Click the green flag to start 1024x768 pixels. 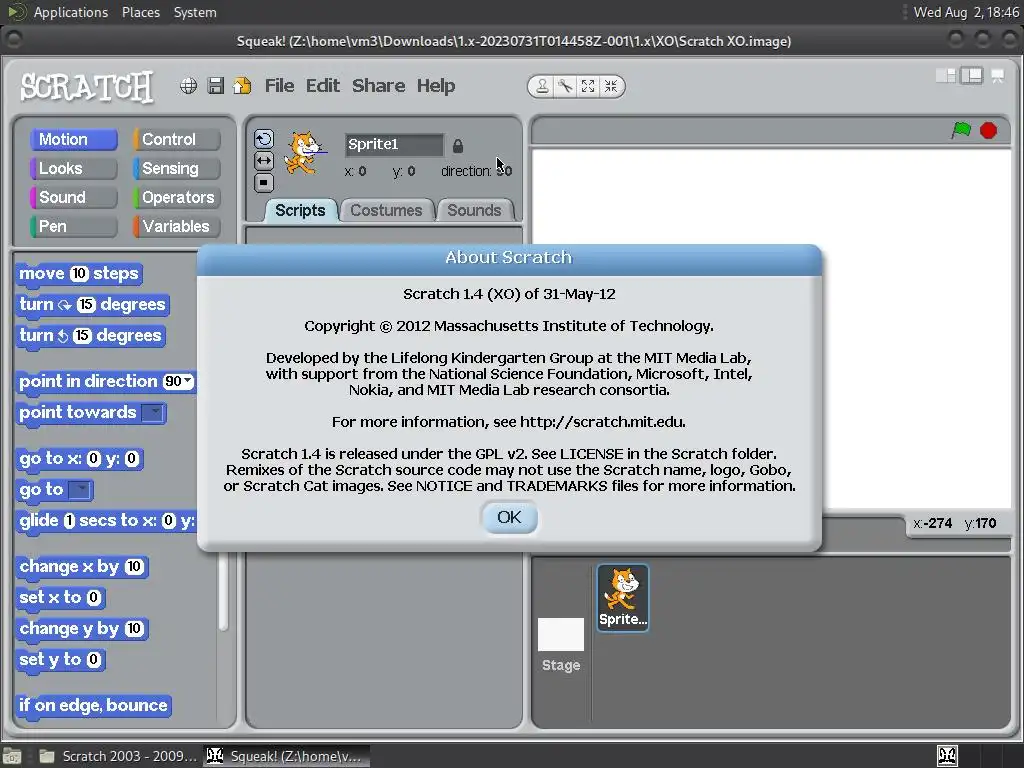961,130
